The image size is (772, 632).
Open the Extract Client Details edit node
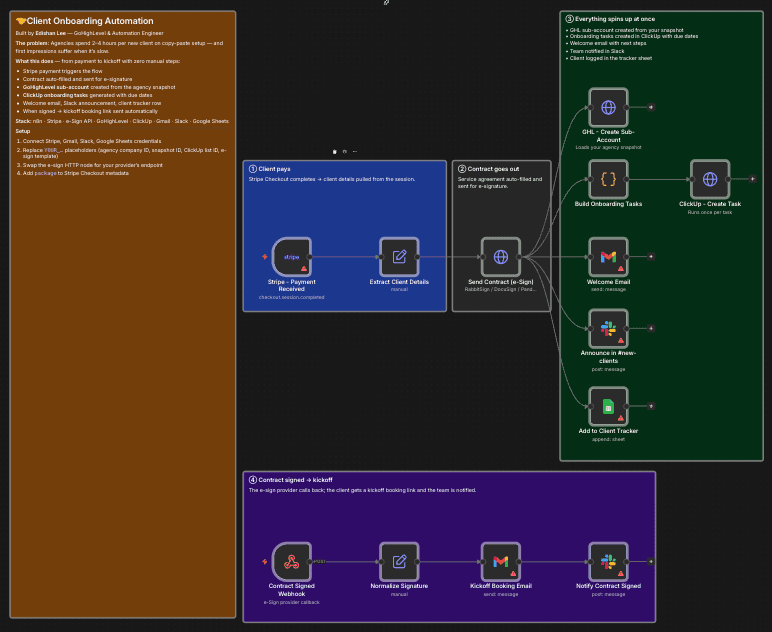click(x=399, y=256)
